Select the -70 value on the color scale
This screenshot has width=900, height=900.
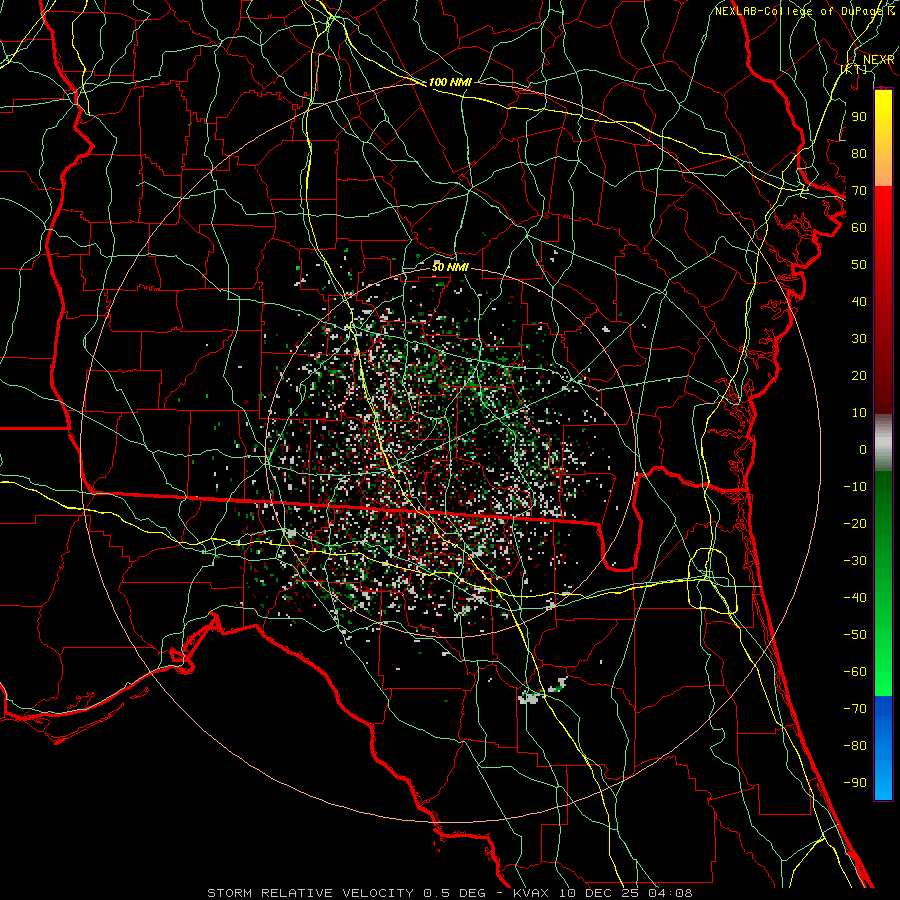855,709
